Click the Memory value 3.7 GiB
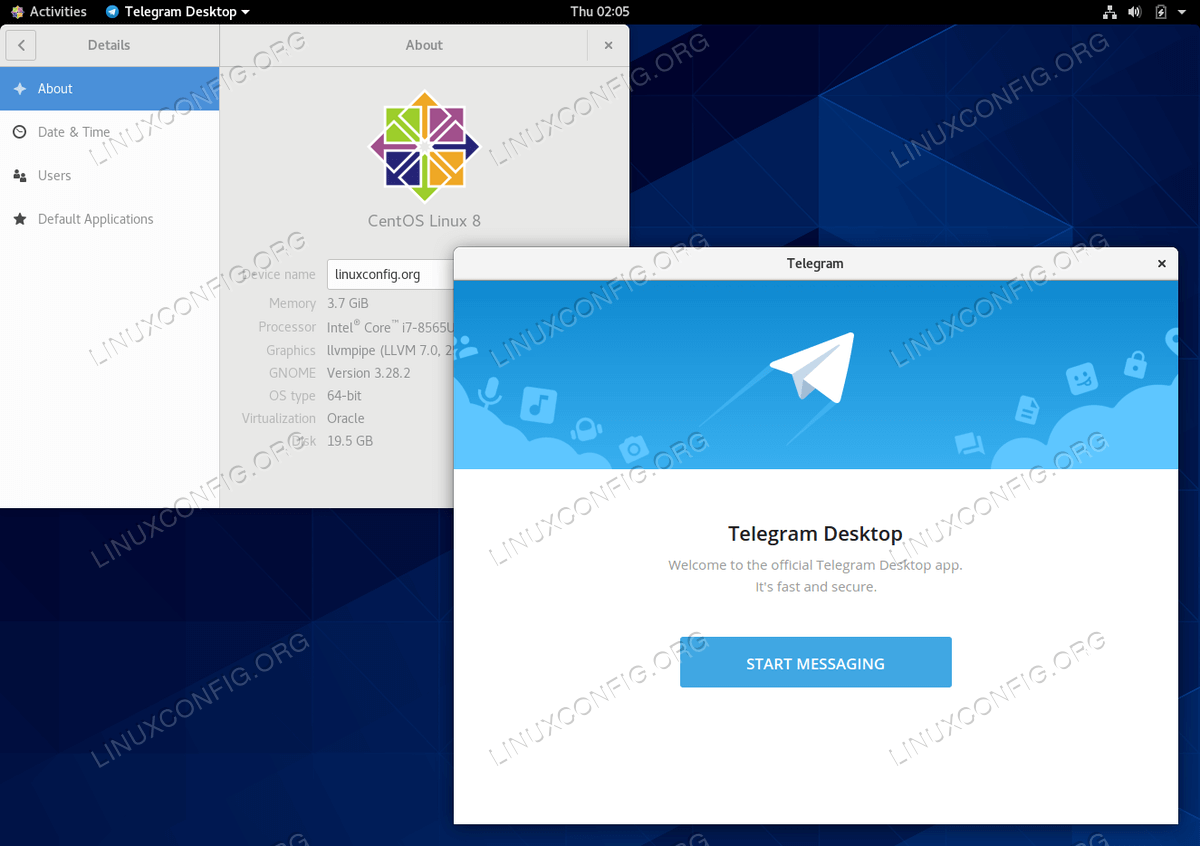Screen dimensions: 1200x846 [349, 303]
